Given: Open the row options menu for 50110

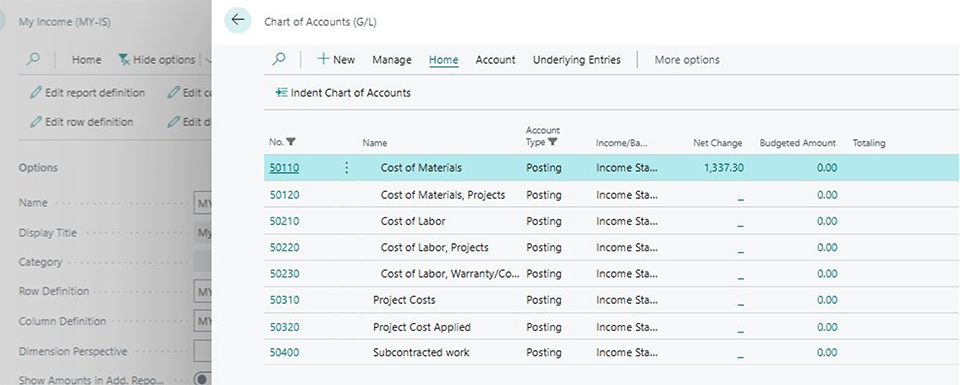Looking at the screenshot, I should [347, 168].
